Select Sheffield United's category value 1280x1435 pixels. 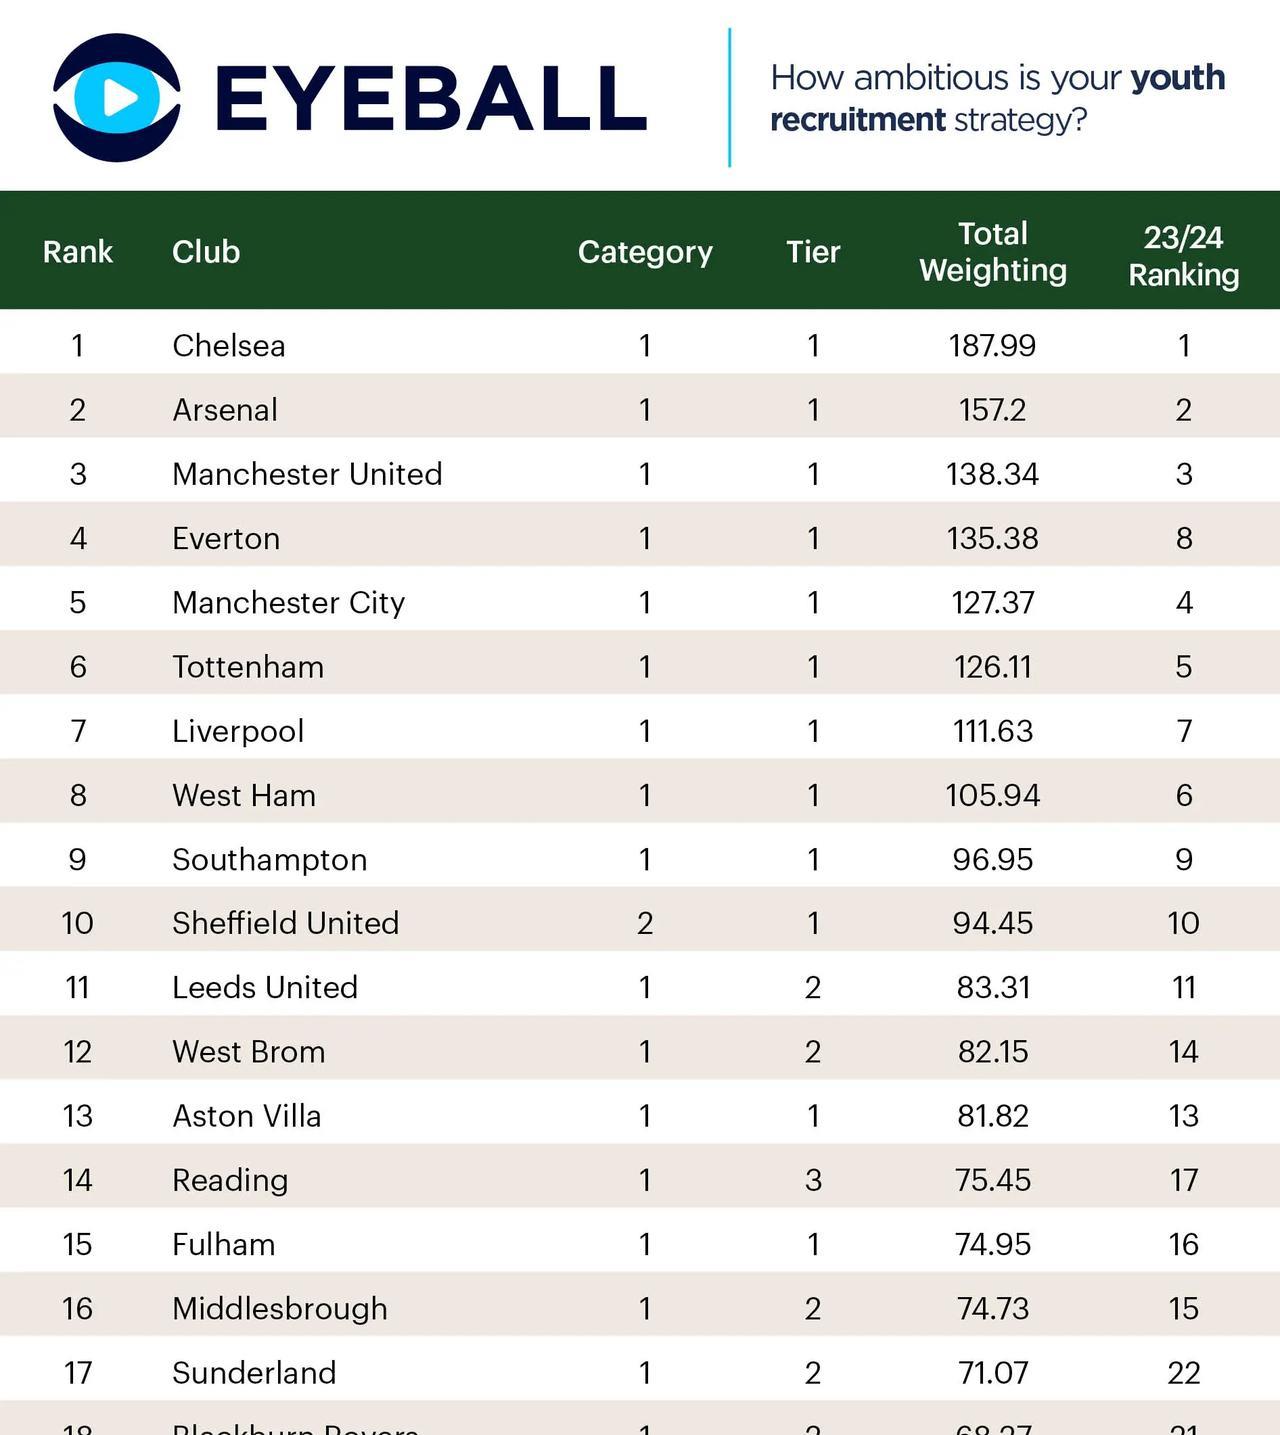(645, 923)
